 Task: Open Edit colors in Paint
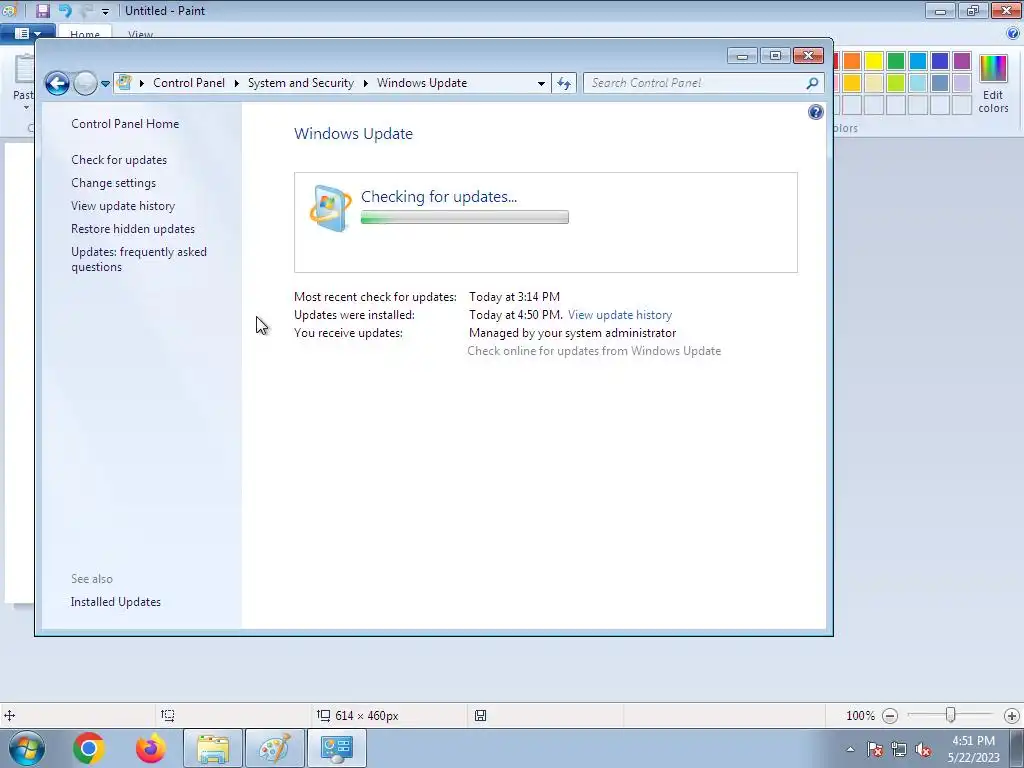pos(993,84)
